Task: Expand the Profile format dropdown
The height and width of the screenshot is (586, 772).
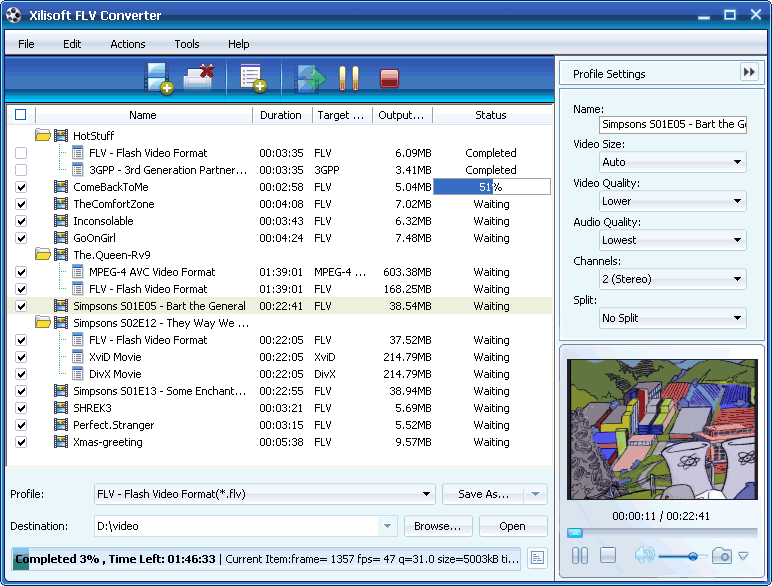Action: point(265,494)
